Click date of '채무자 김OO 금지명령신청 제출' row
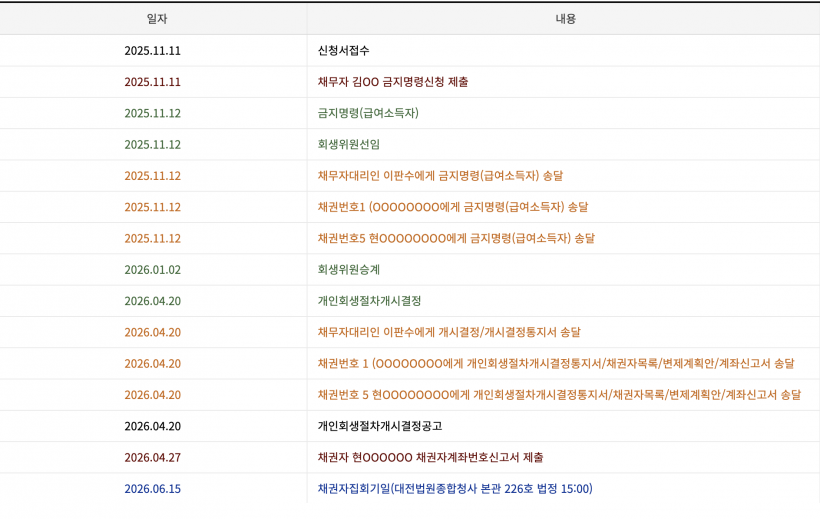The width and height of the screenshot is (820, 519). pos(153,82)
